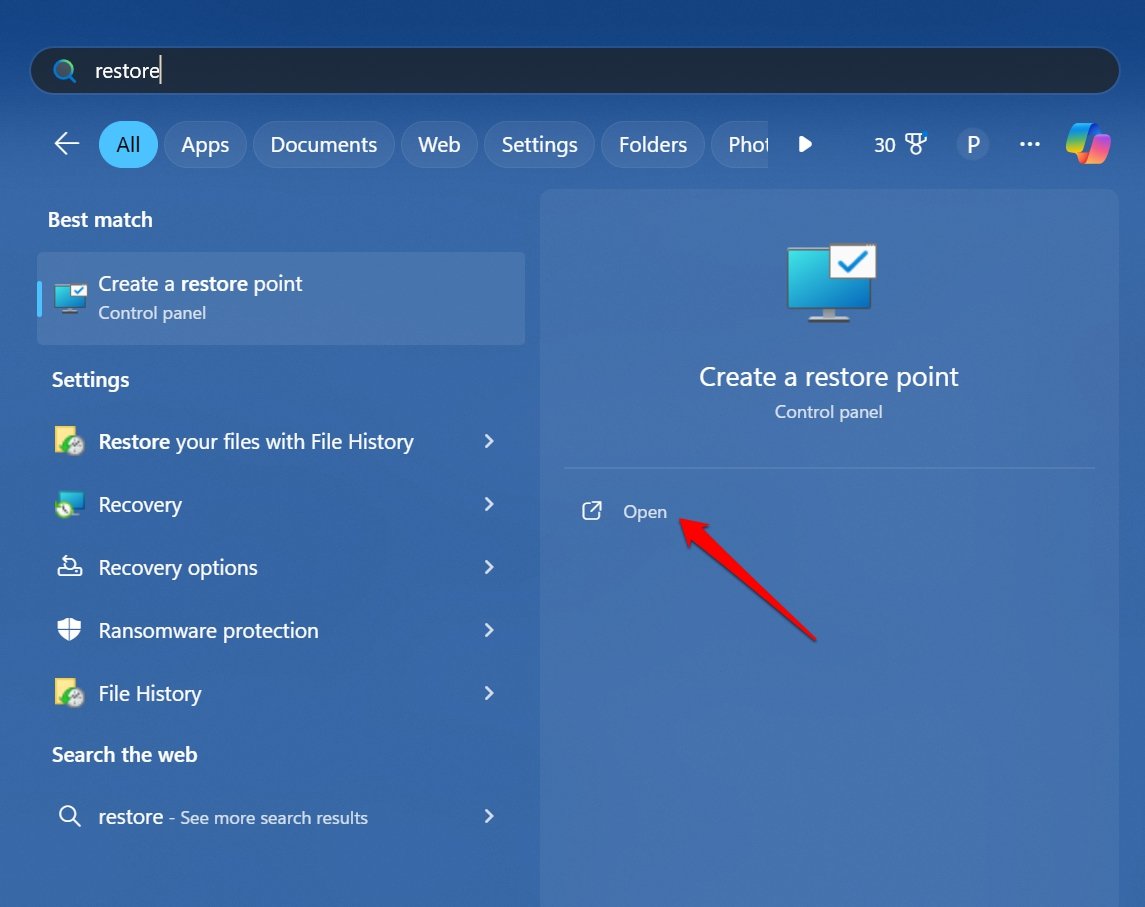This screenshot has width=1145, height=907.
Task: Open the Recovery options result
Action: click(281, 567)
